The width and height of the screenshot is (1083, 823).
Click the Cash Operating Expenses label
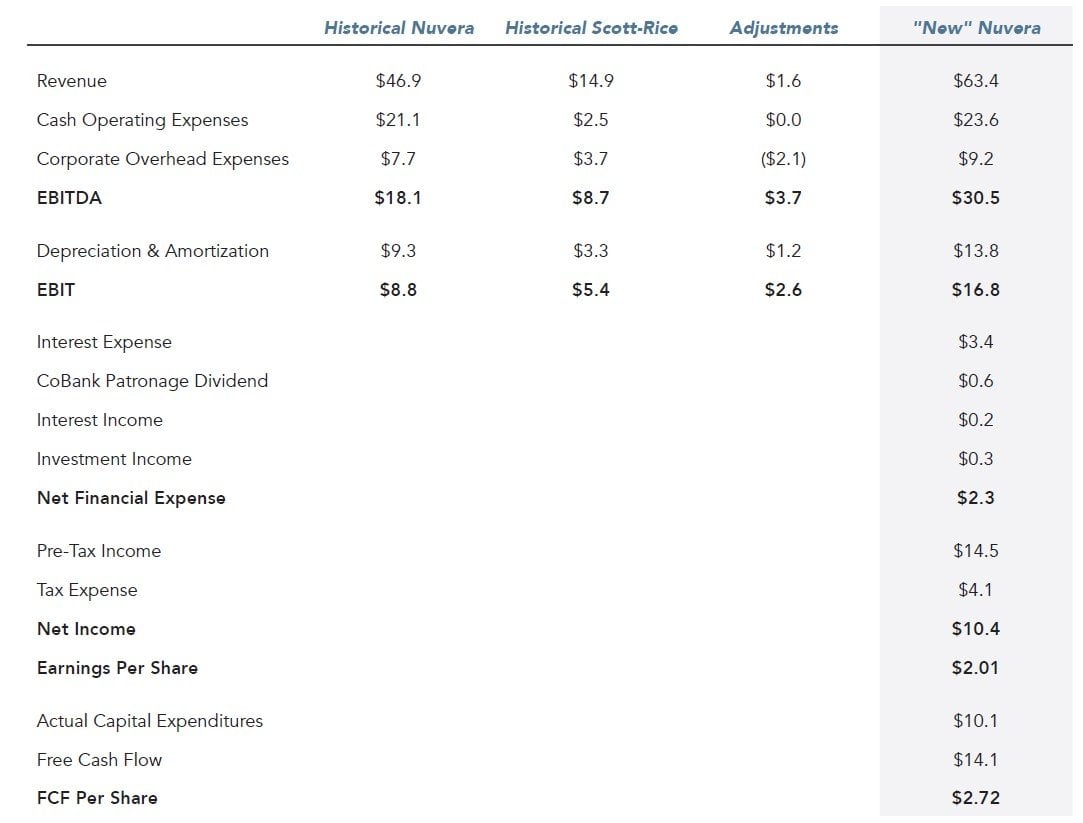142,120
